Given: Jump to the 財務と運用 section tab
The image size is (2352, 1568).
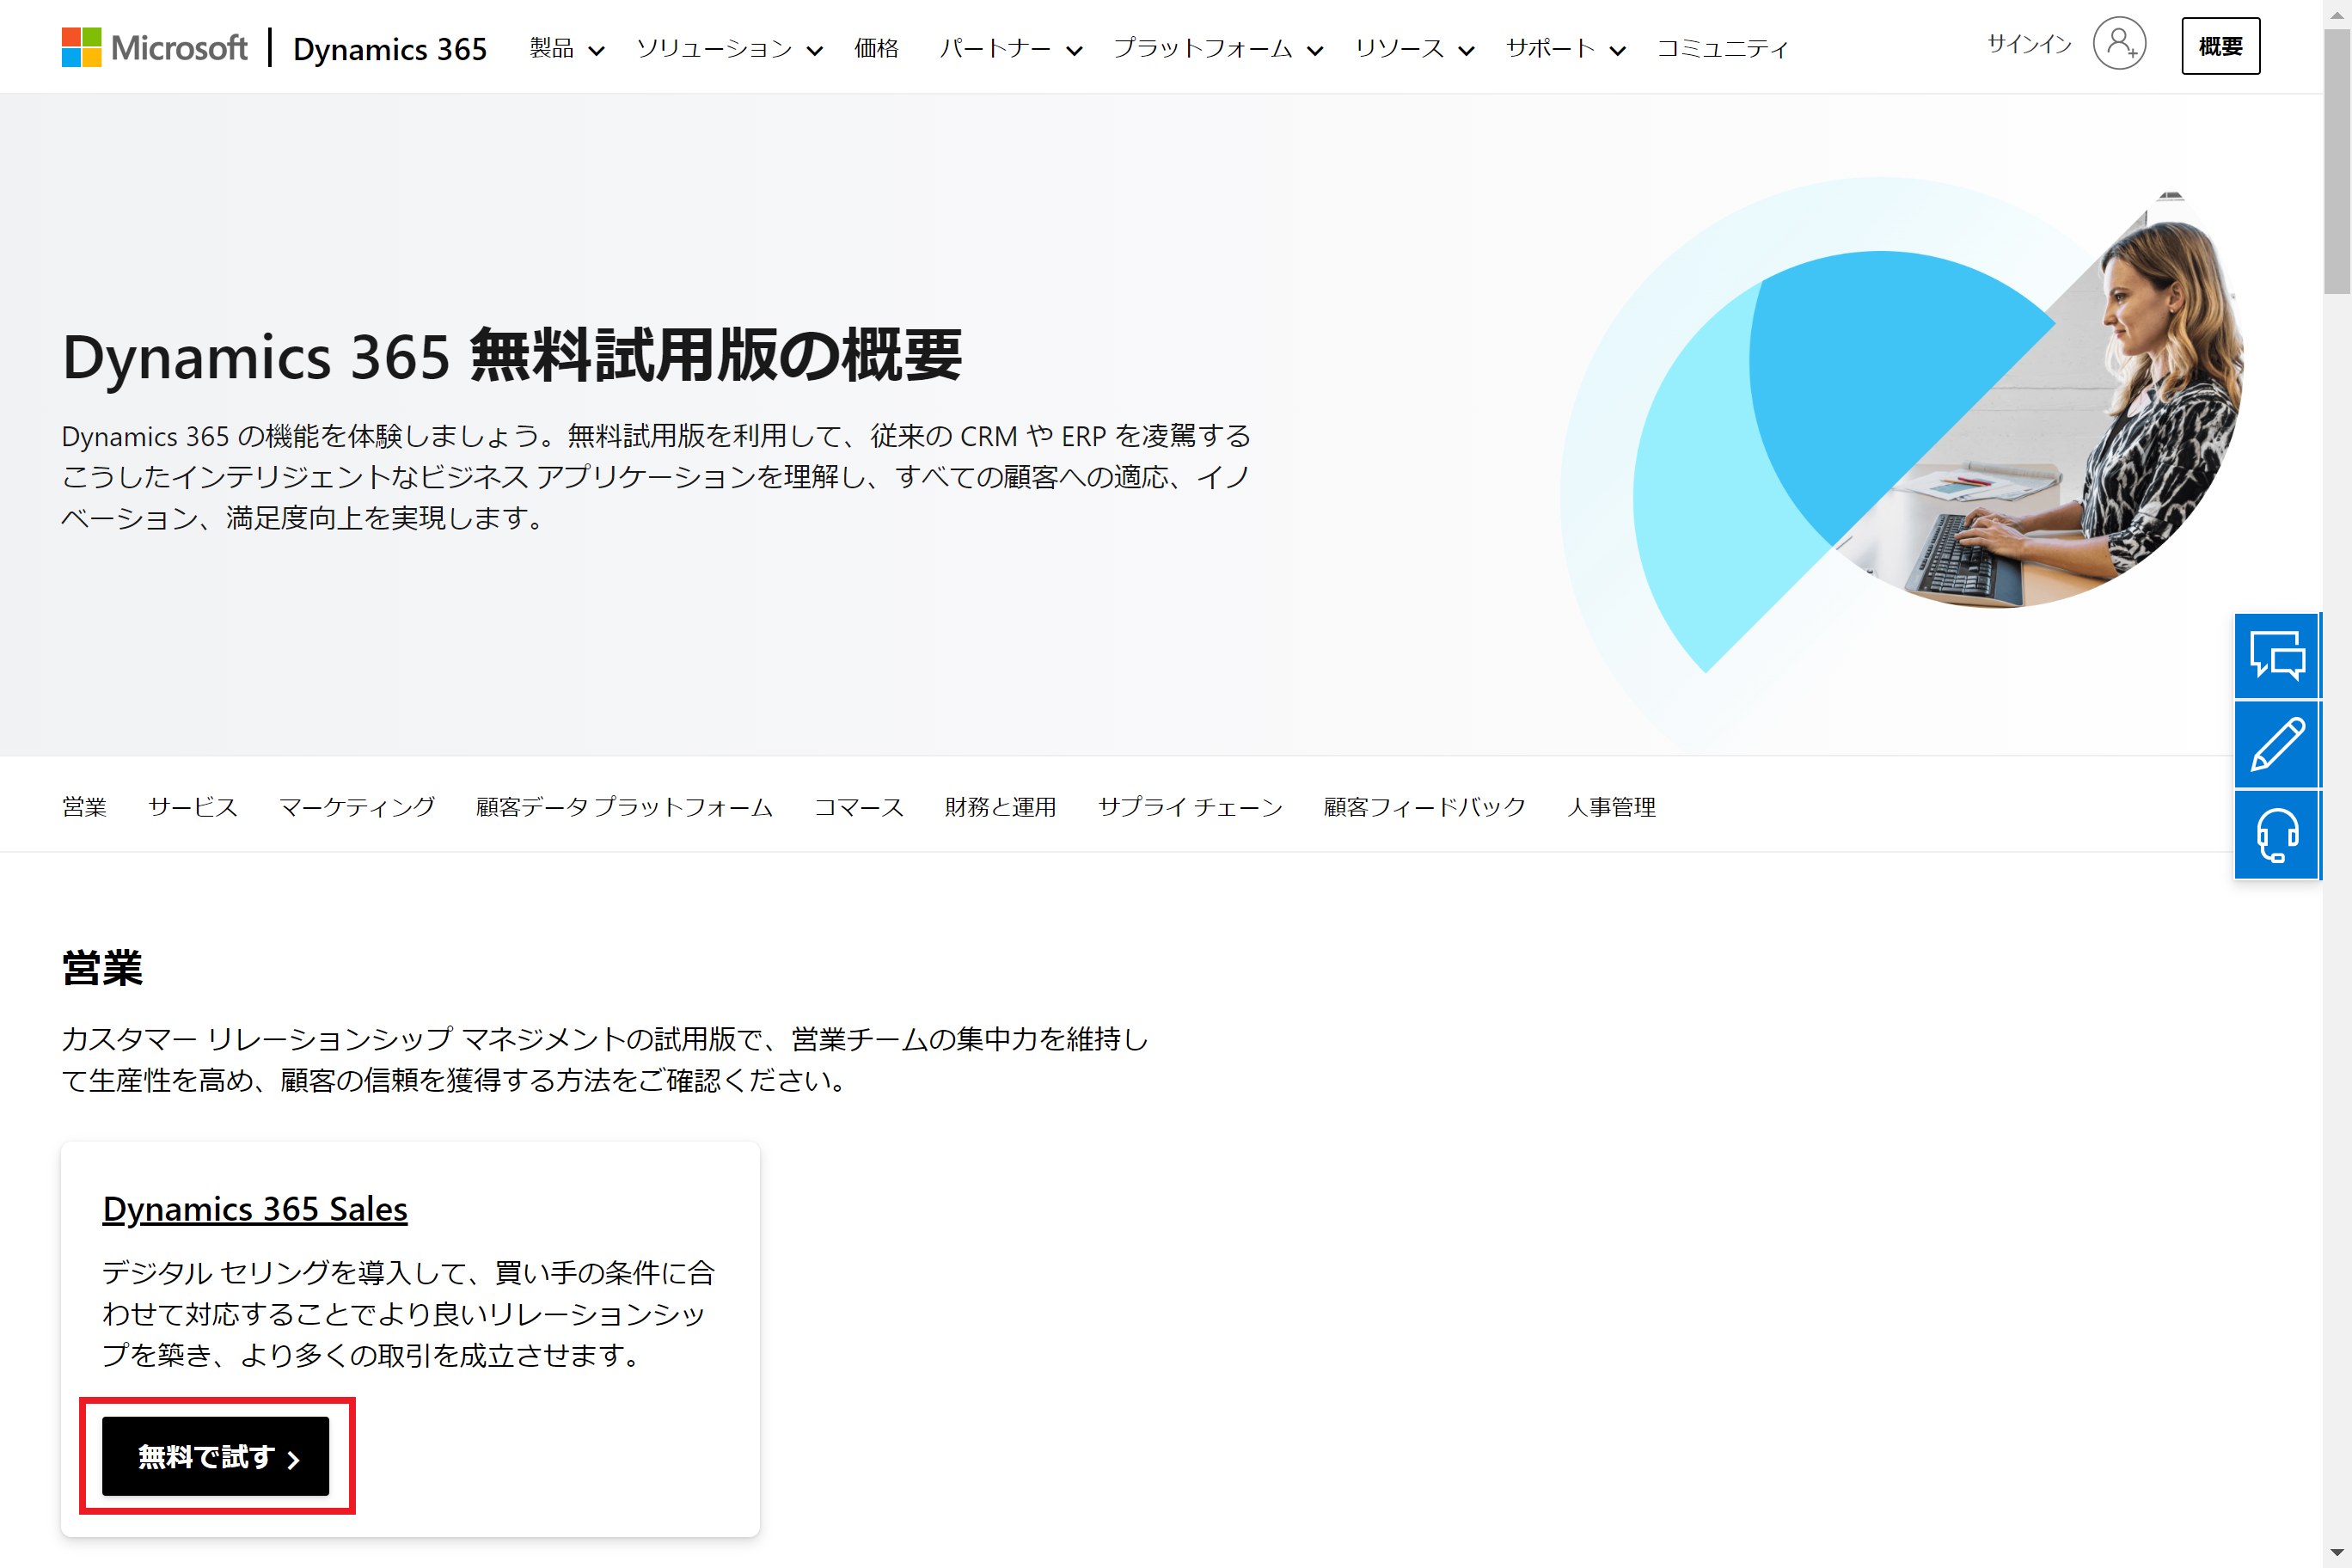Looking at the screenshot, I should tap(1000, 806).
